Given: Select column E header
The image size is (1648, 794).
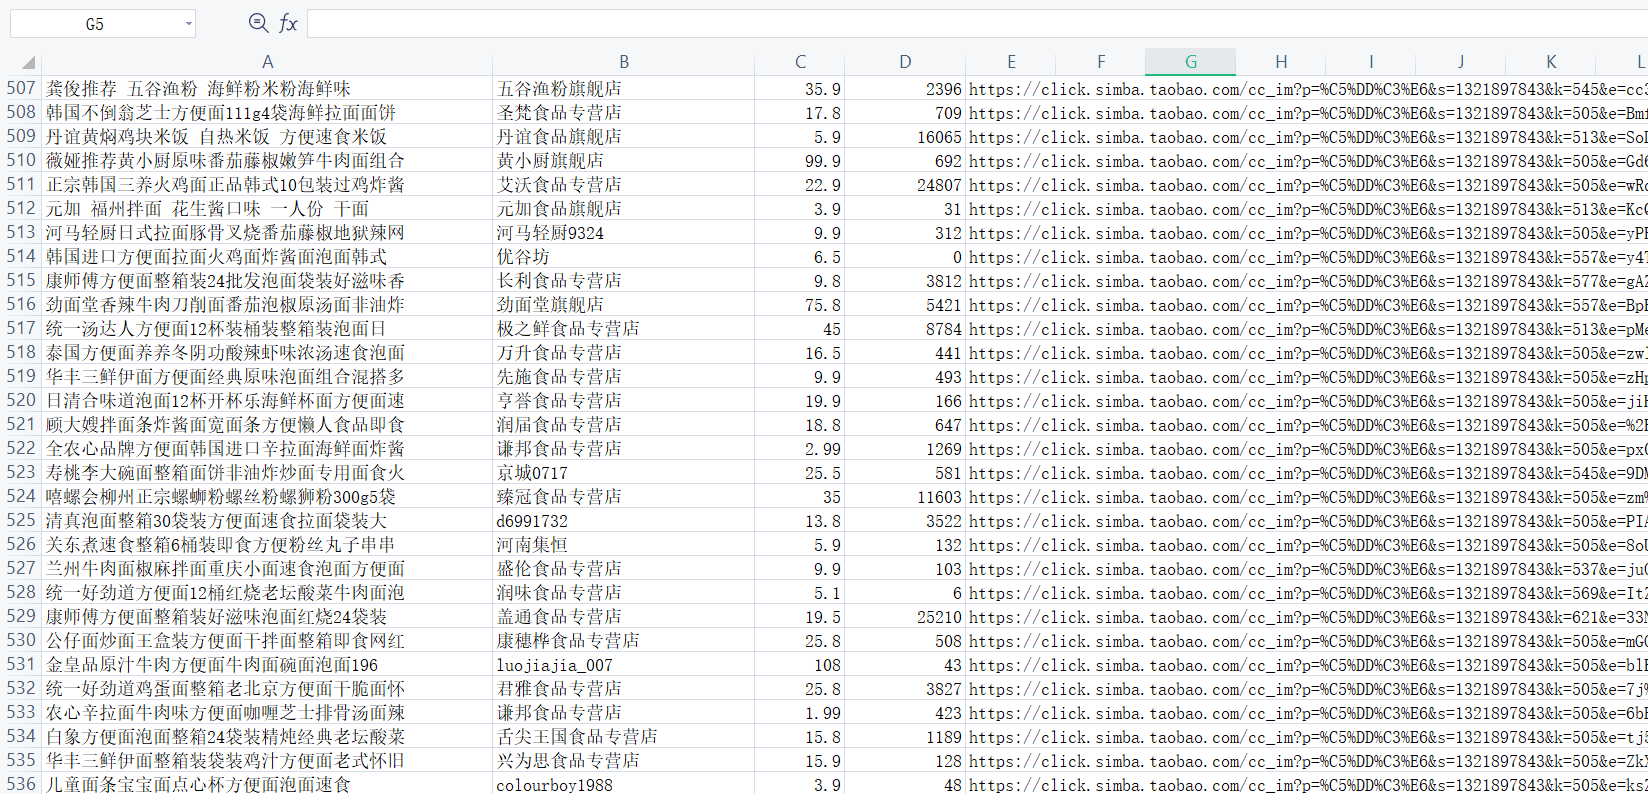Looking at the screenshot, I should (1011, 62).
